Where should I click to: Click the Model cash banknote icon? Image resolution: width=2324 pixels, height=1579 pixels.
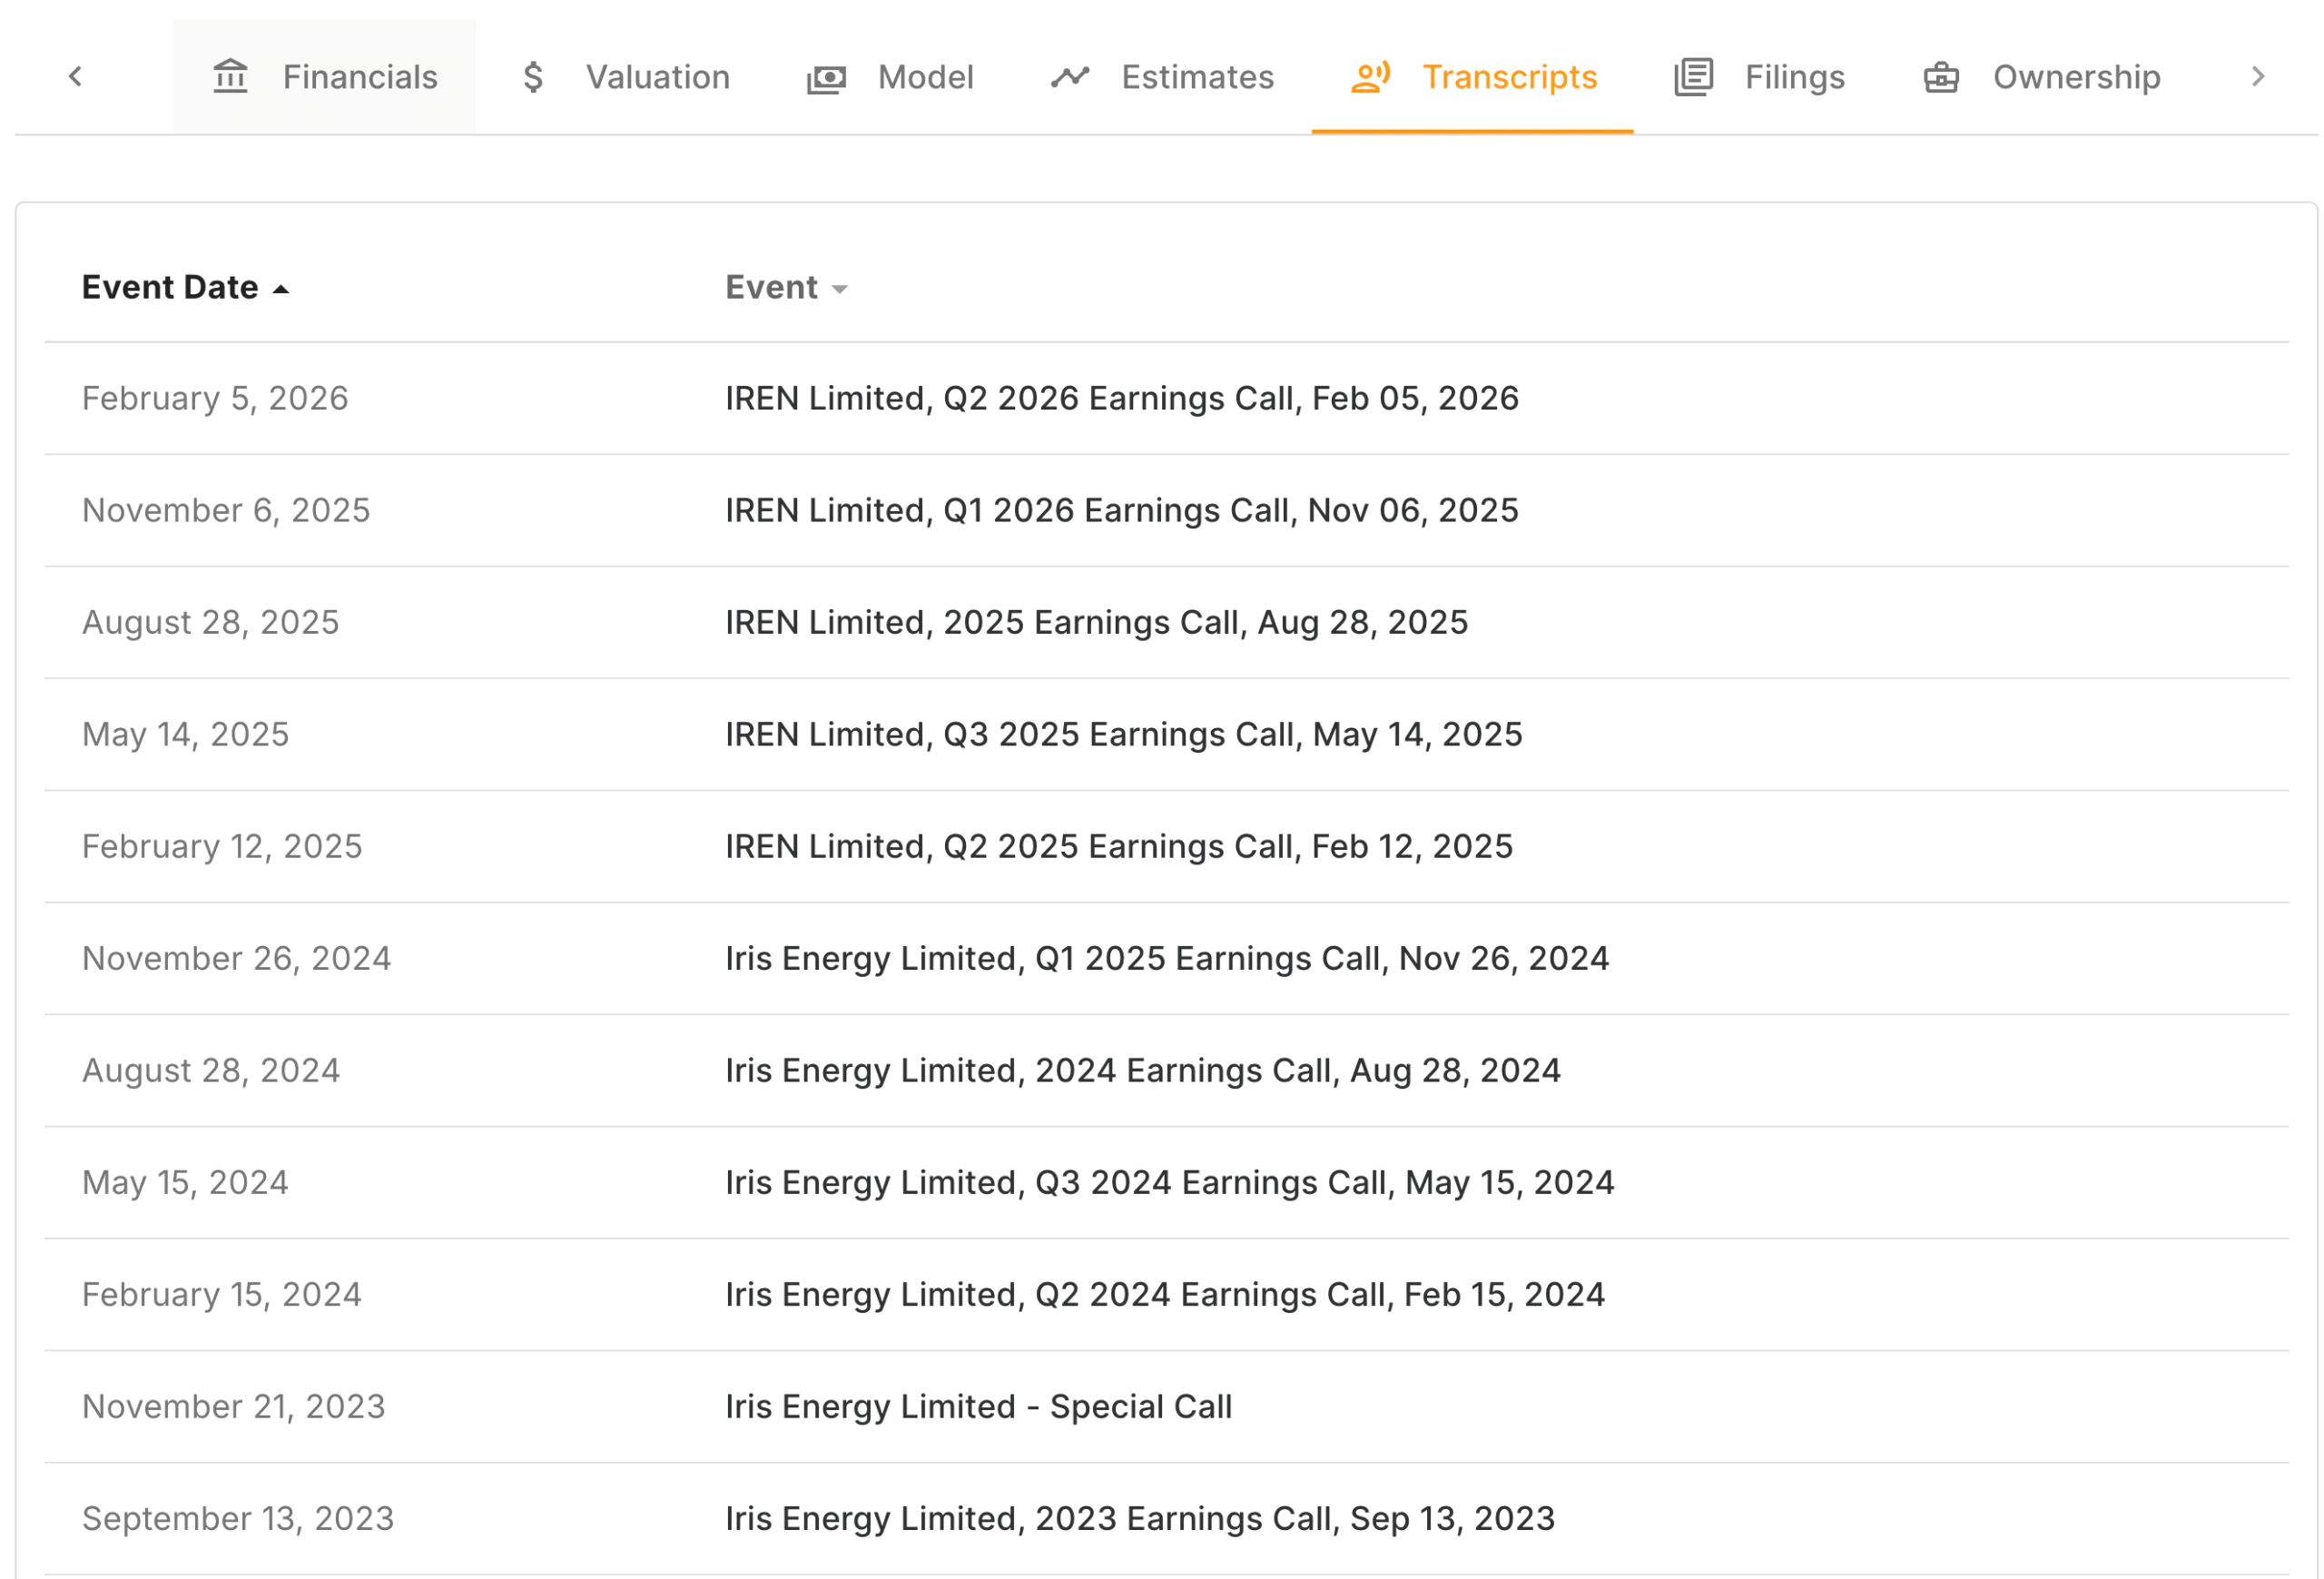[x=827, y=78]
